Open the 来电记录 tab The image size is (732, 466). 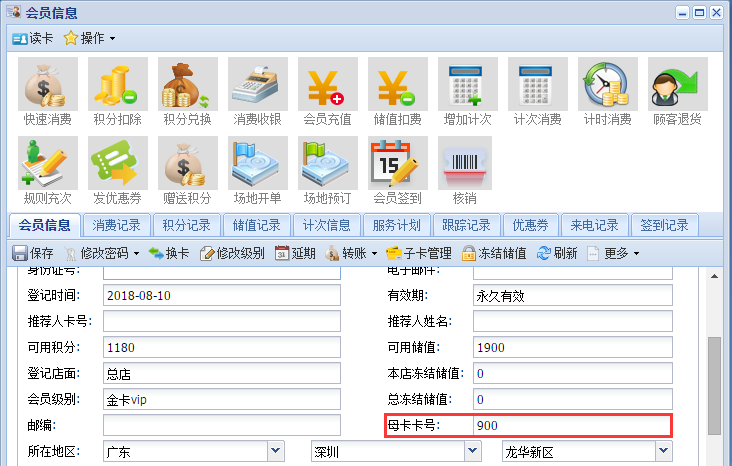pos(594,225)
